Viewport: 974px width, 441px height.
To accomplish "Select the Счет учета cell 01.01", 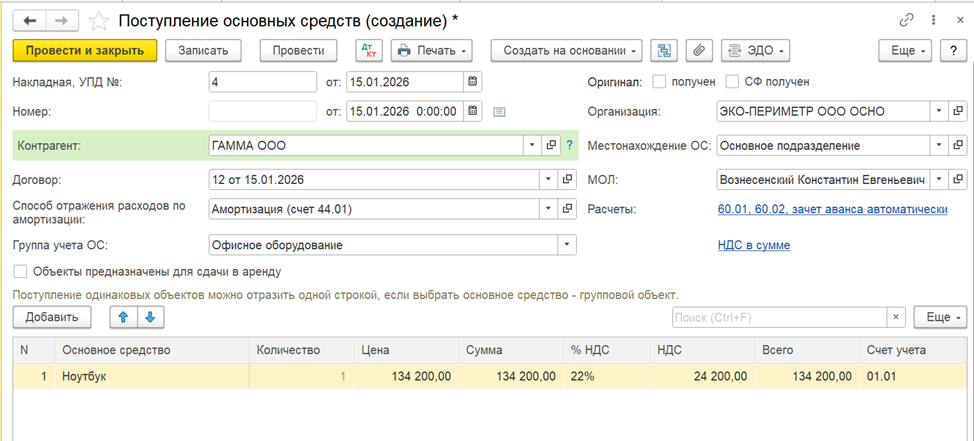I will [x=913, y=376].
